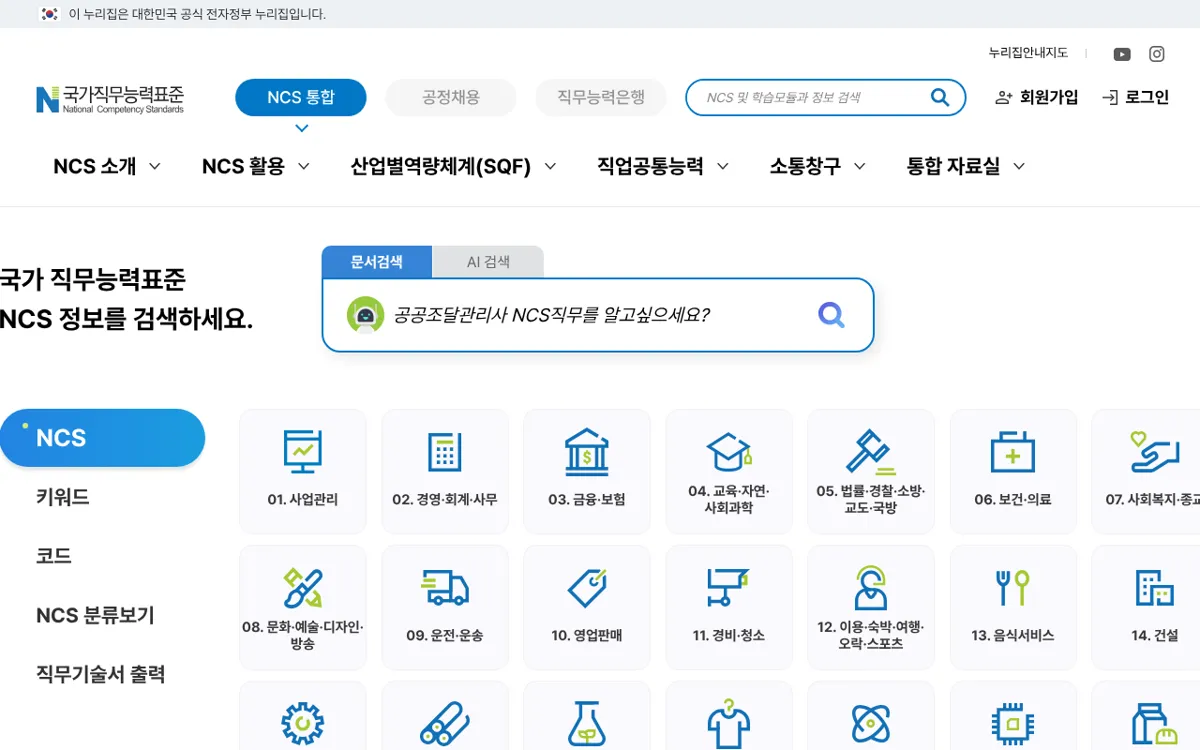
Task: Expand the NCS 활용 menu
Action: click(256, 166)
